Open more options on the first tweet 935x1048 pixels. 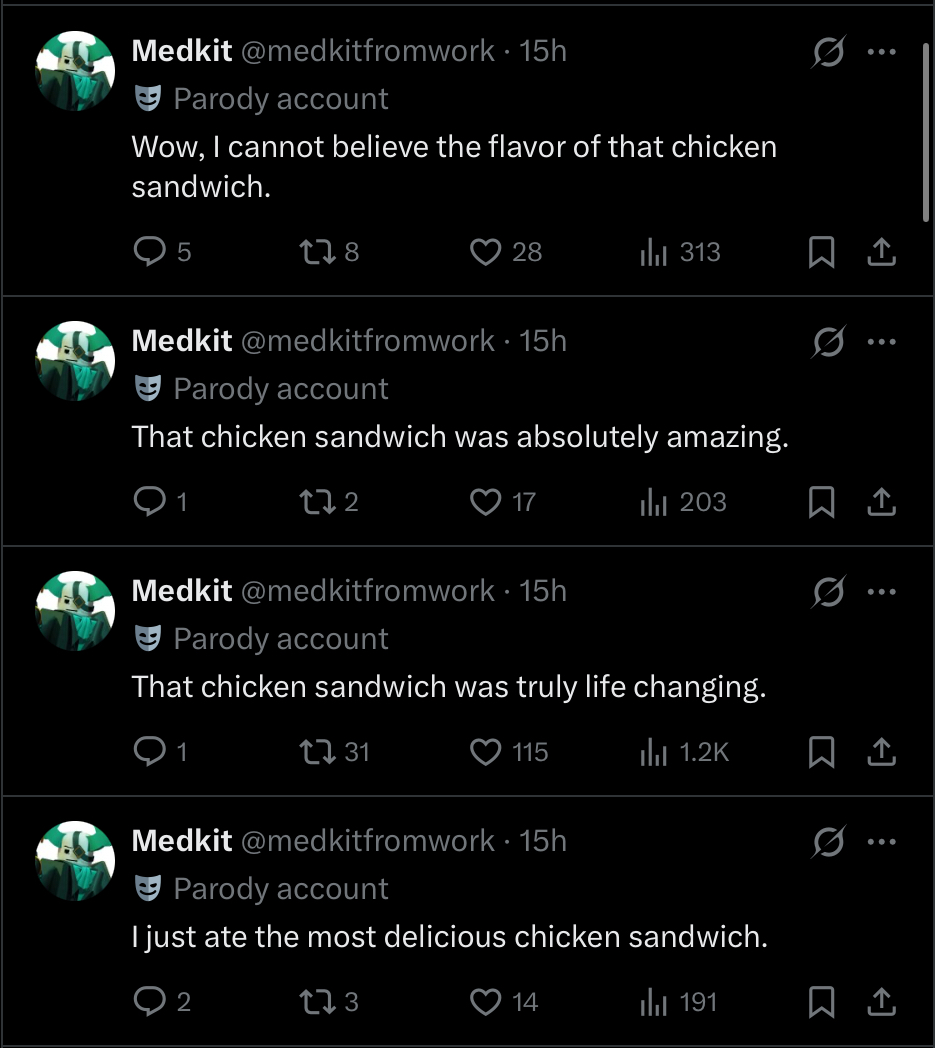point(882,51)
